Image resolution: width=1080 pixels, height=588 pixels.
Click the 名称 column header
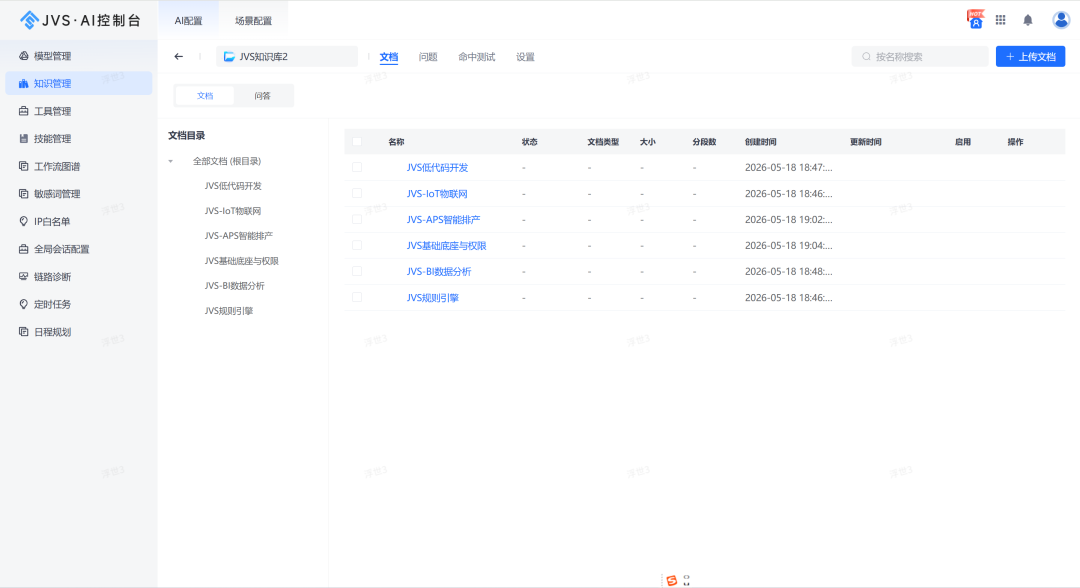tap(396, 142)
